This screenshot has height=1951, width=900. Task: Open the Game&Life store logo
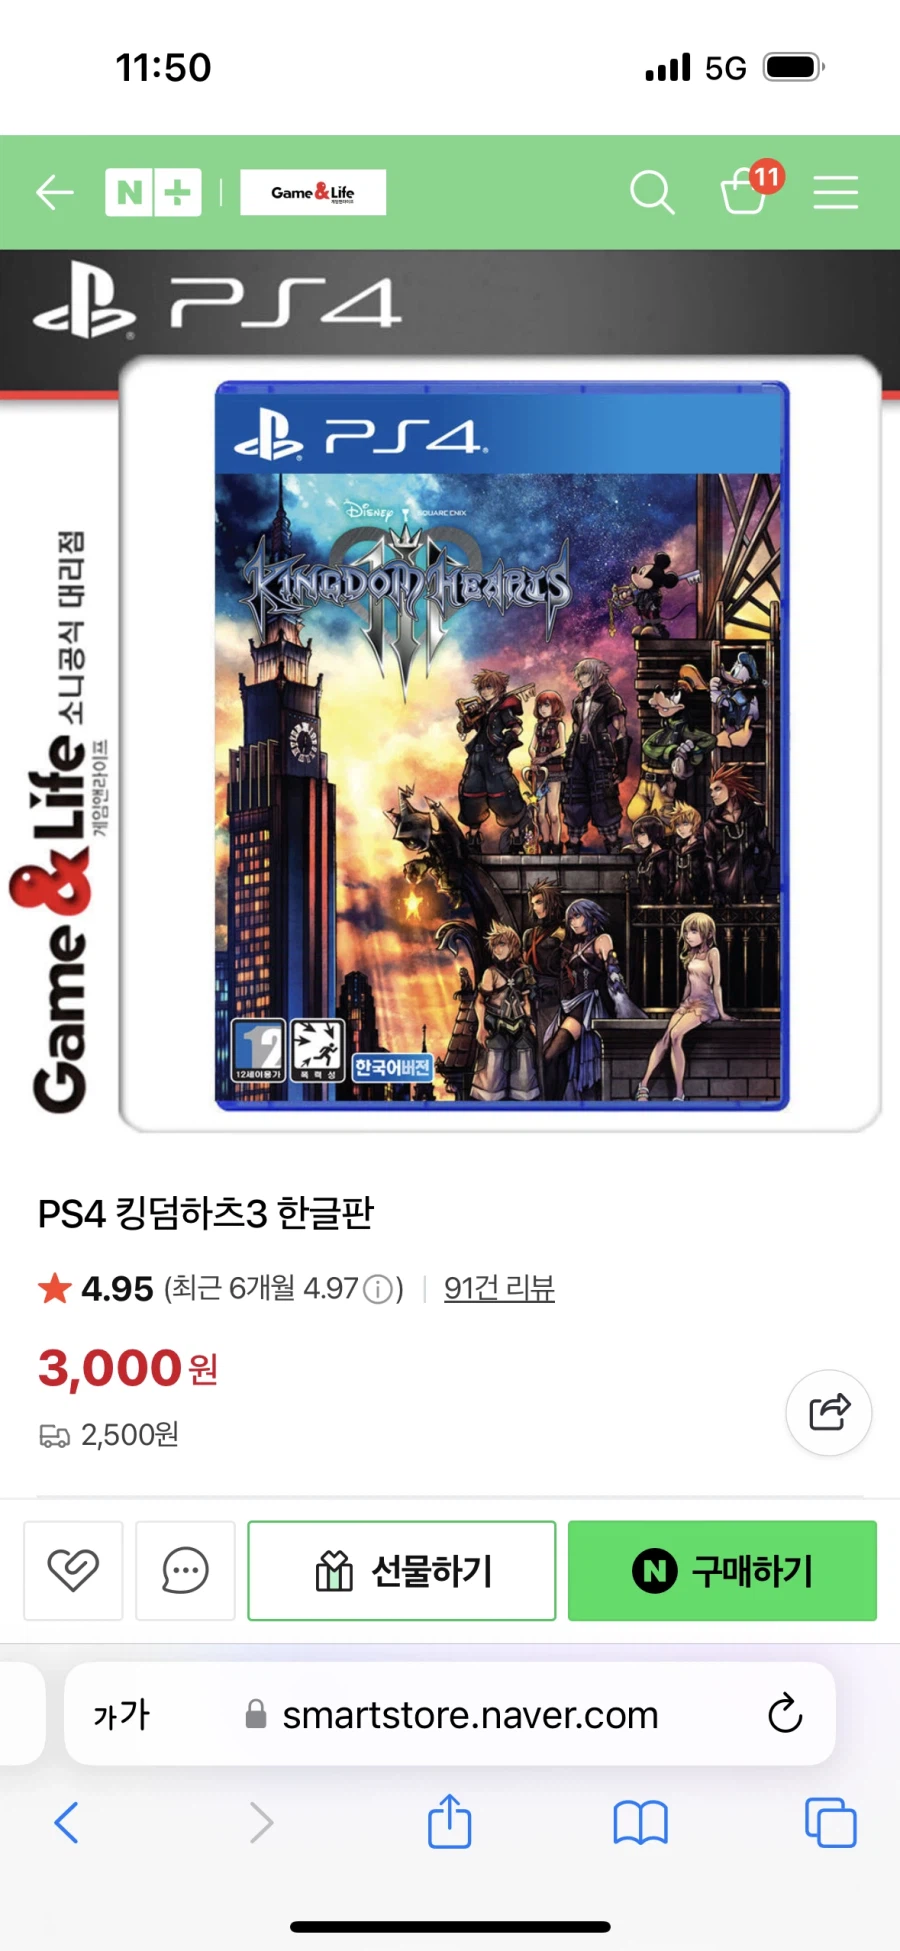pos(313,192)
